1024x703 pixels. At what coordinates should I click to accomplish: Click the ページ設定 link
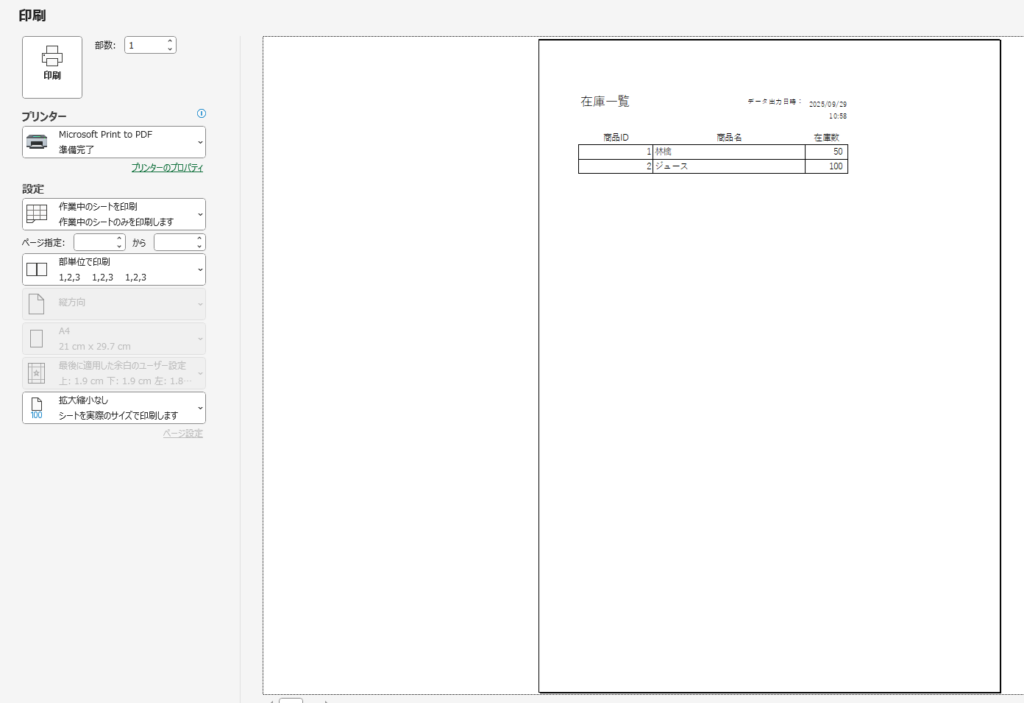183,433
